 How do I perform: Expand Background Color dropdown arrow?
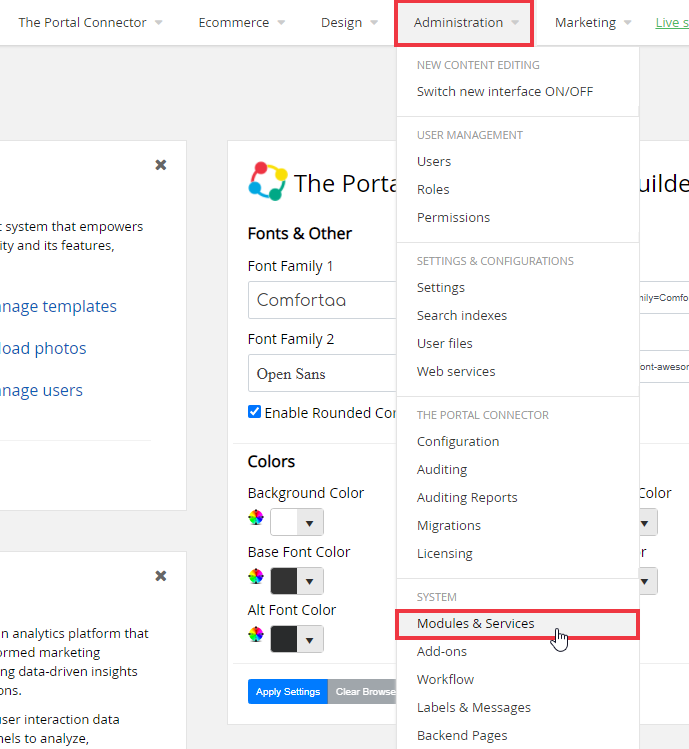pyautogui.click(x=310, y=523)
